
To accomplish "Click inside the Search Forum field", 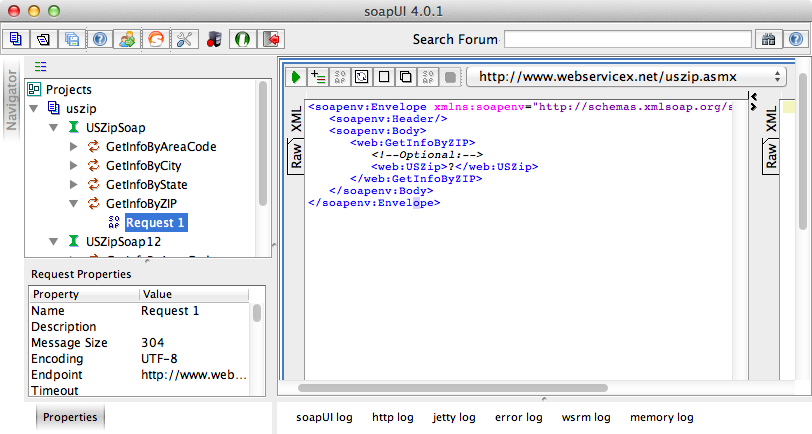I will 628,39.
